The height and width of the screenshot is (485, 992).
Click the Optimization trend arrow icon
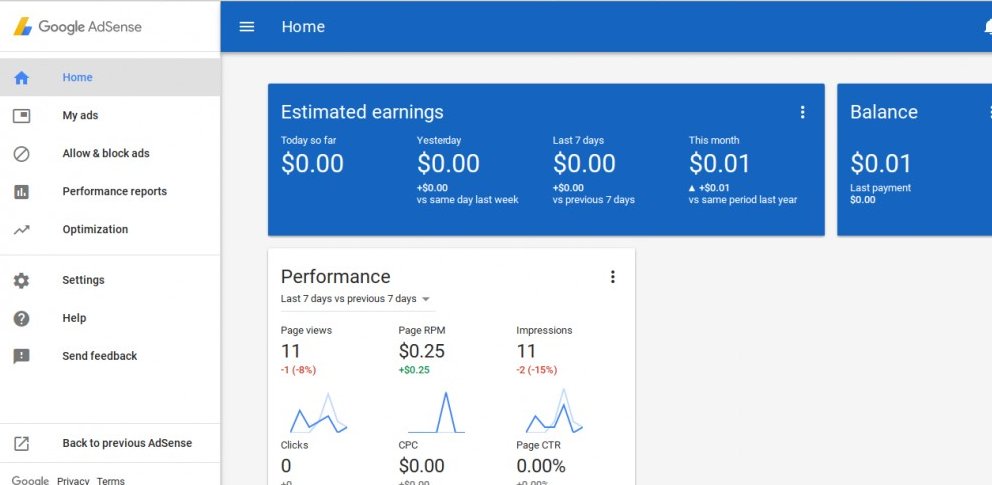(x=22, y=230)
